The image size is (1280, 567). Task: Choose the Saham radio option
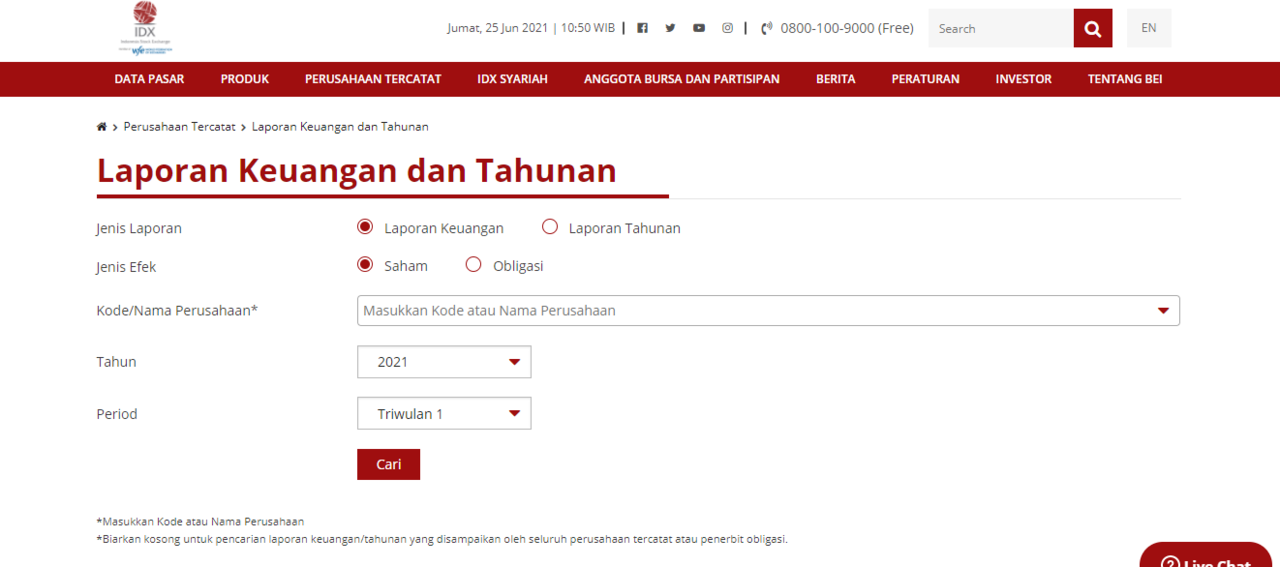click(365, 265)
